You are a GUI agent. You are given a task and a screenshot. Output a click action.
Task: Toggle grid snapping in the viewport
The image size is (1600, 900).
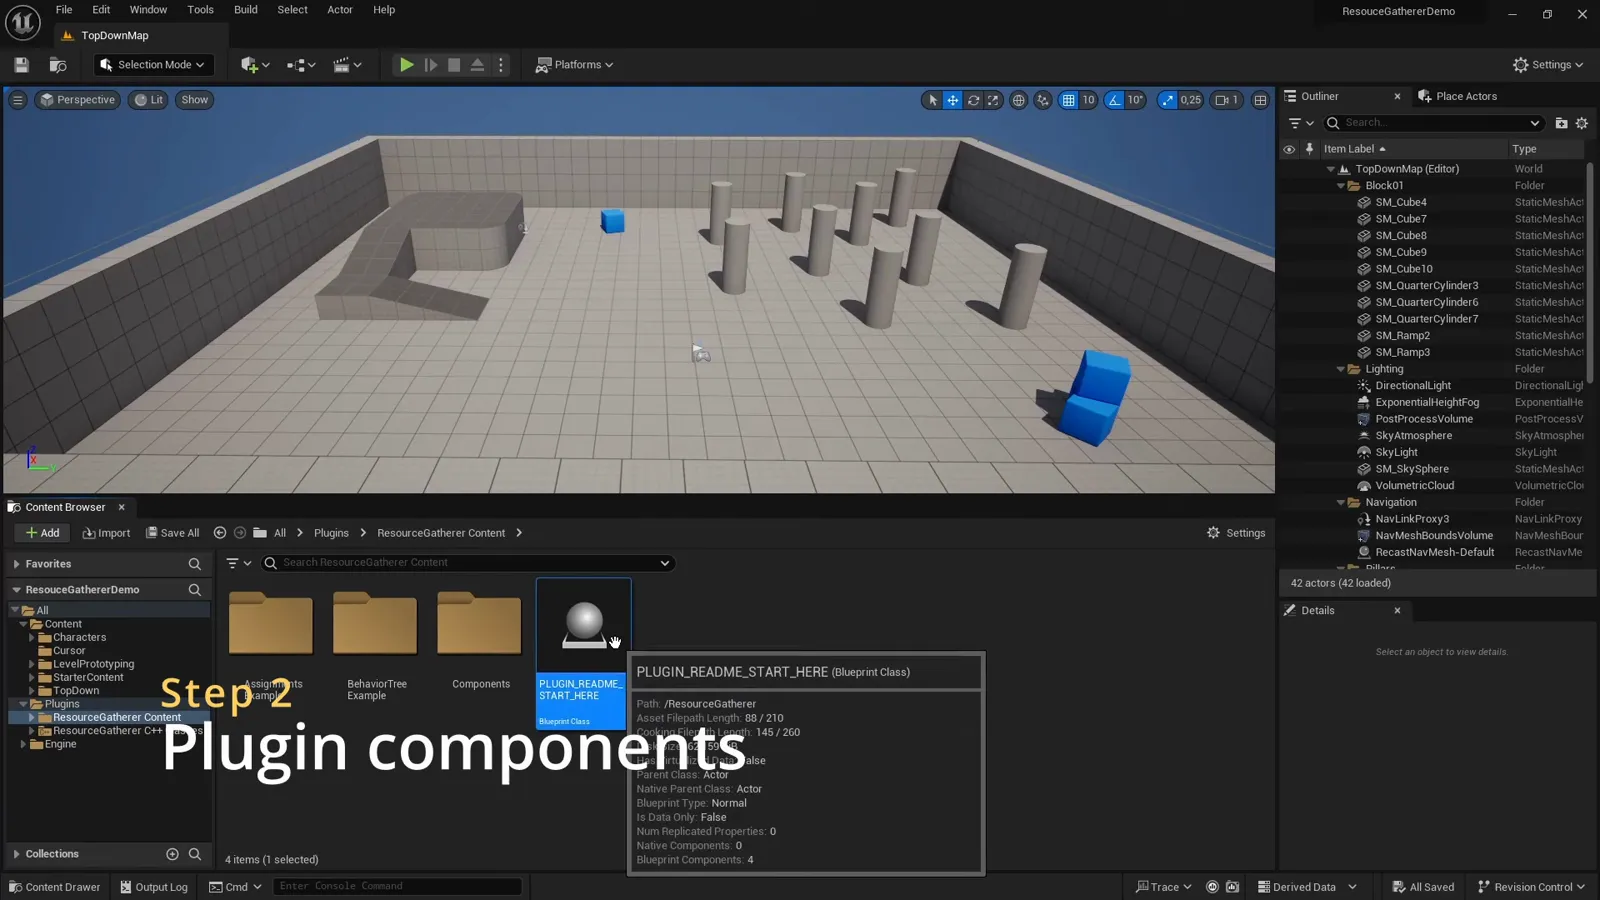(x=1068, y=100)
